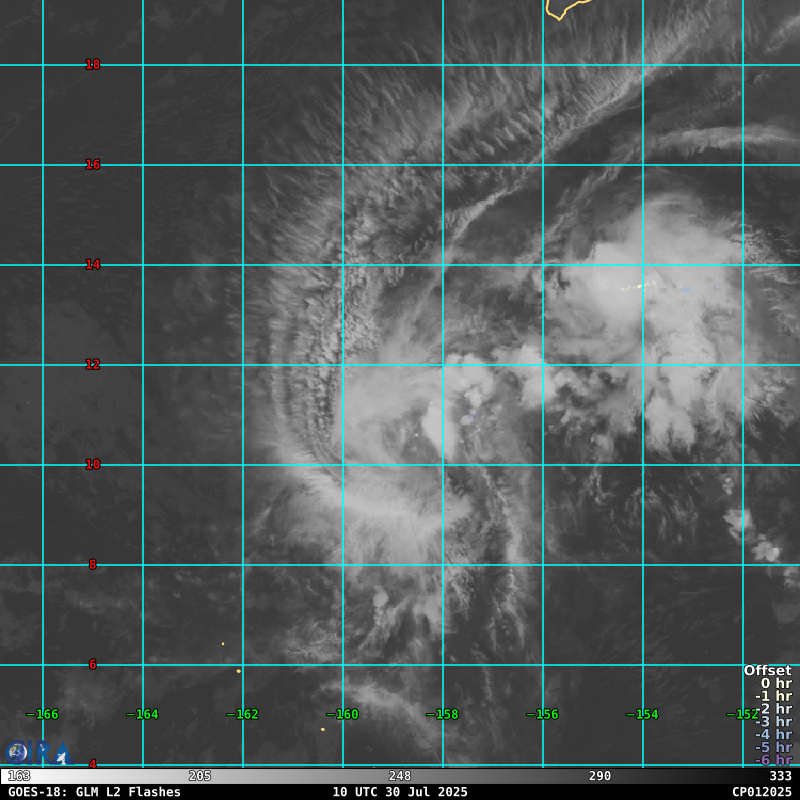Click the storm identifier CP012025

(x=761, y=792)
